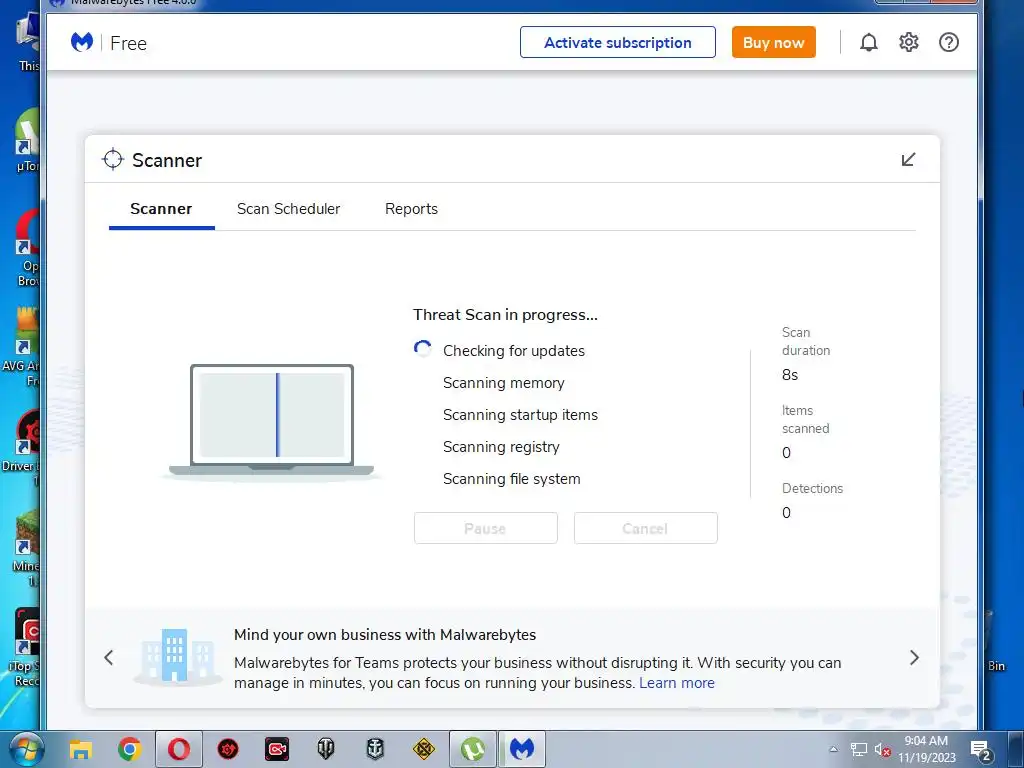Follow the Learn more link
This screenshot has height=768, width=1024.
677,683
